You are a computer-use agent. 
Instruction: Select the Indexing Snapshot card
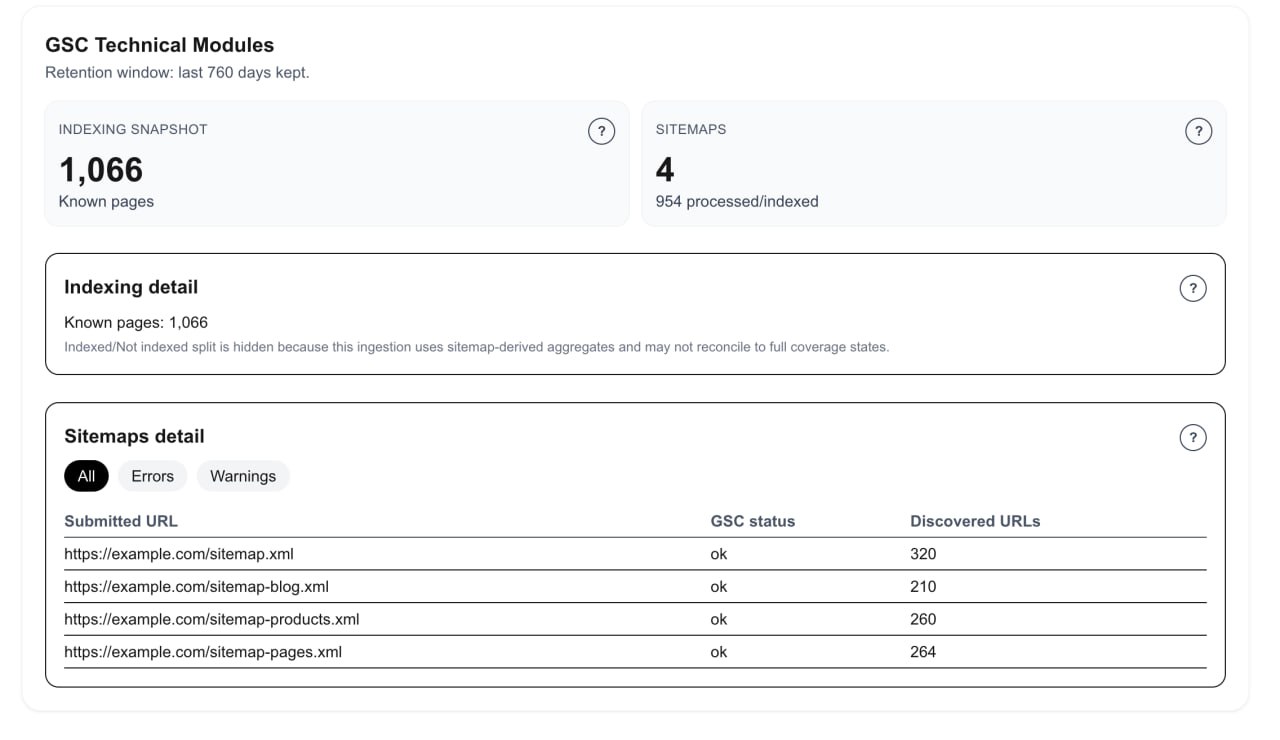(x=336, y=163)
